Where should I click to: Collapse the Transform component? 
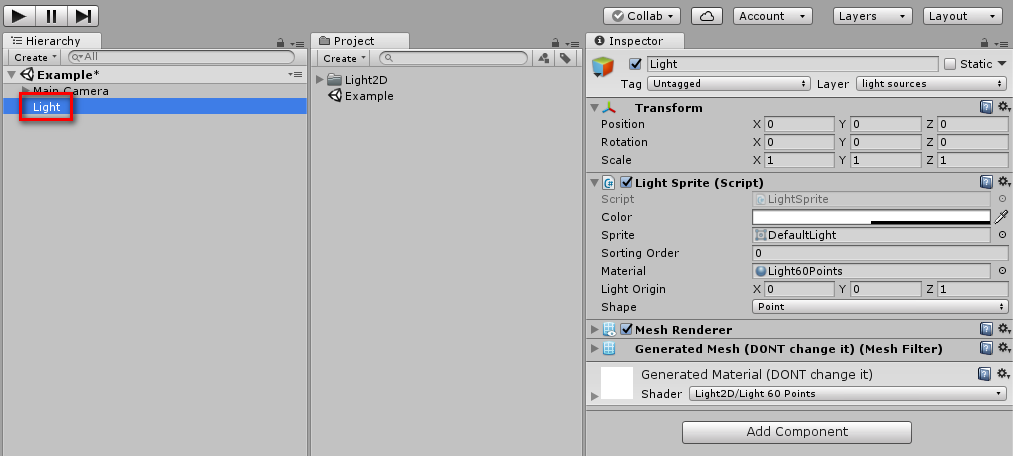[x=595, y=108]
